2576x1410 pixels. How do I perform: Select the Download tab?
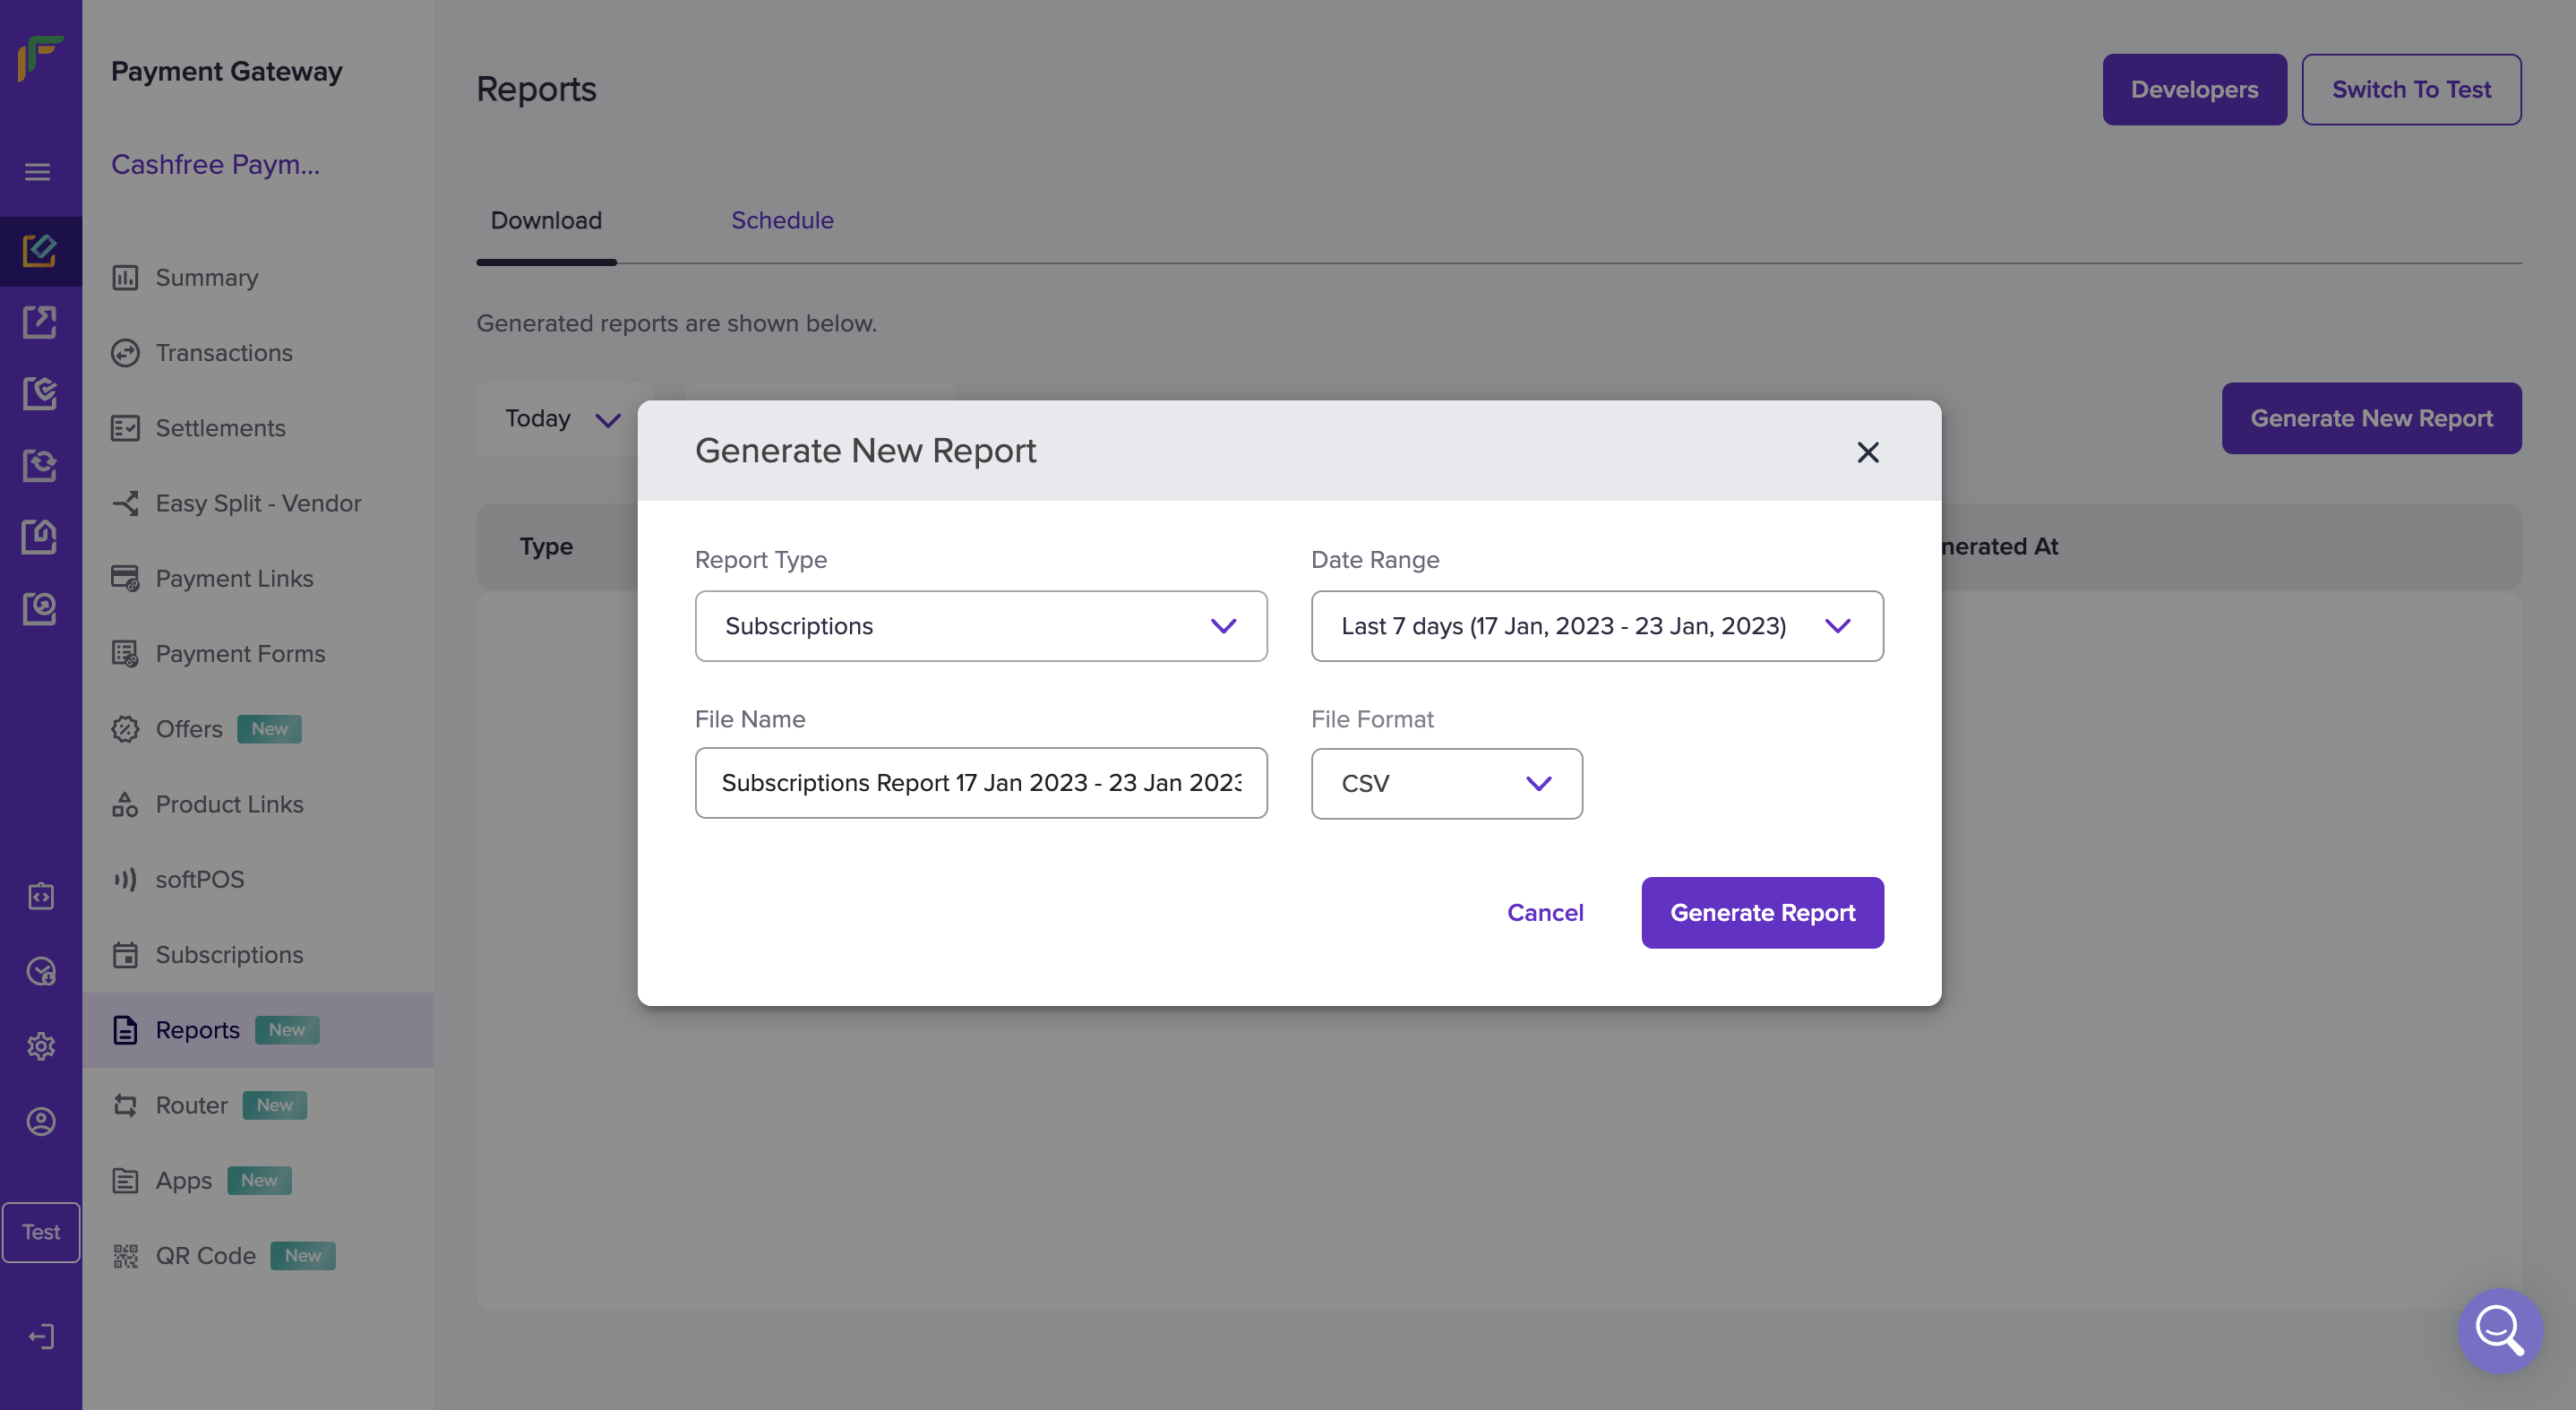[546, 220]
